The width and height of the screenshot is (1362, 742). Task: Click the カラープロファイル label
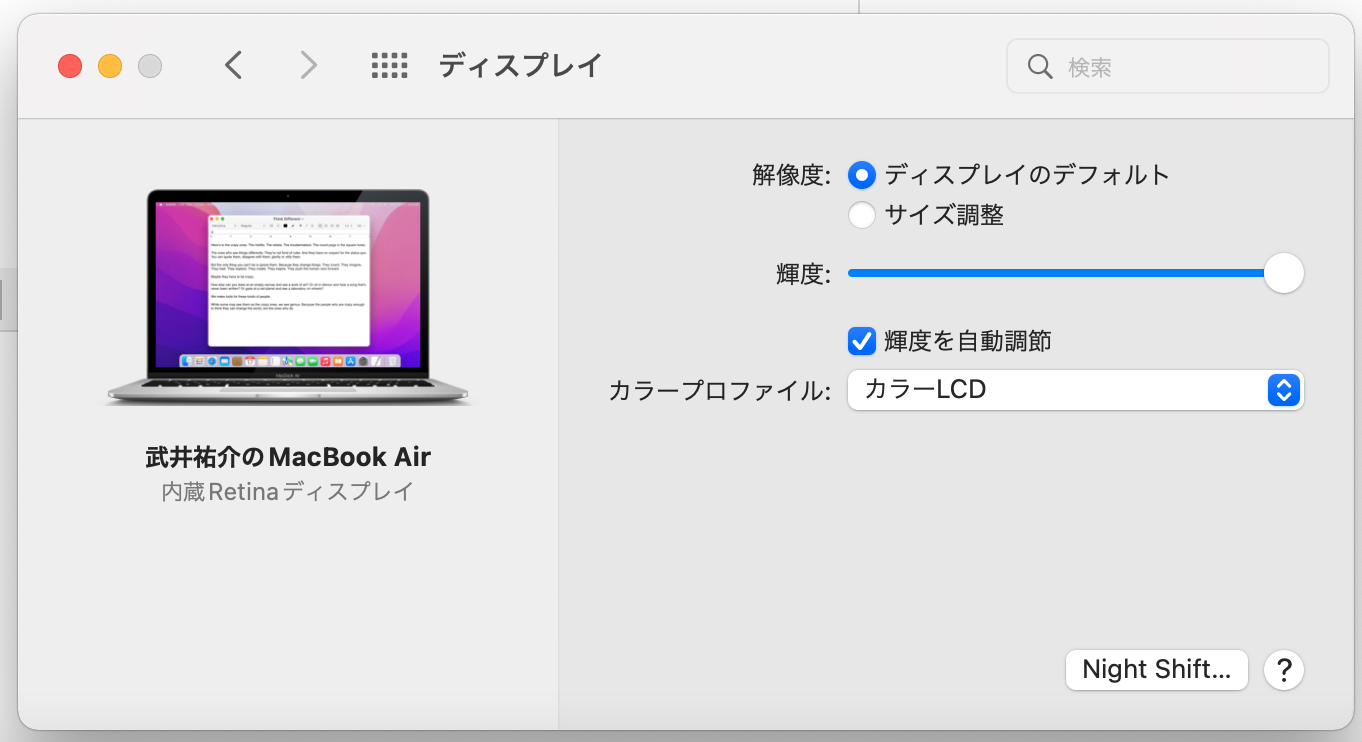pyautogui.click(x=720, y=390)
